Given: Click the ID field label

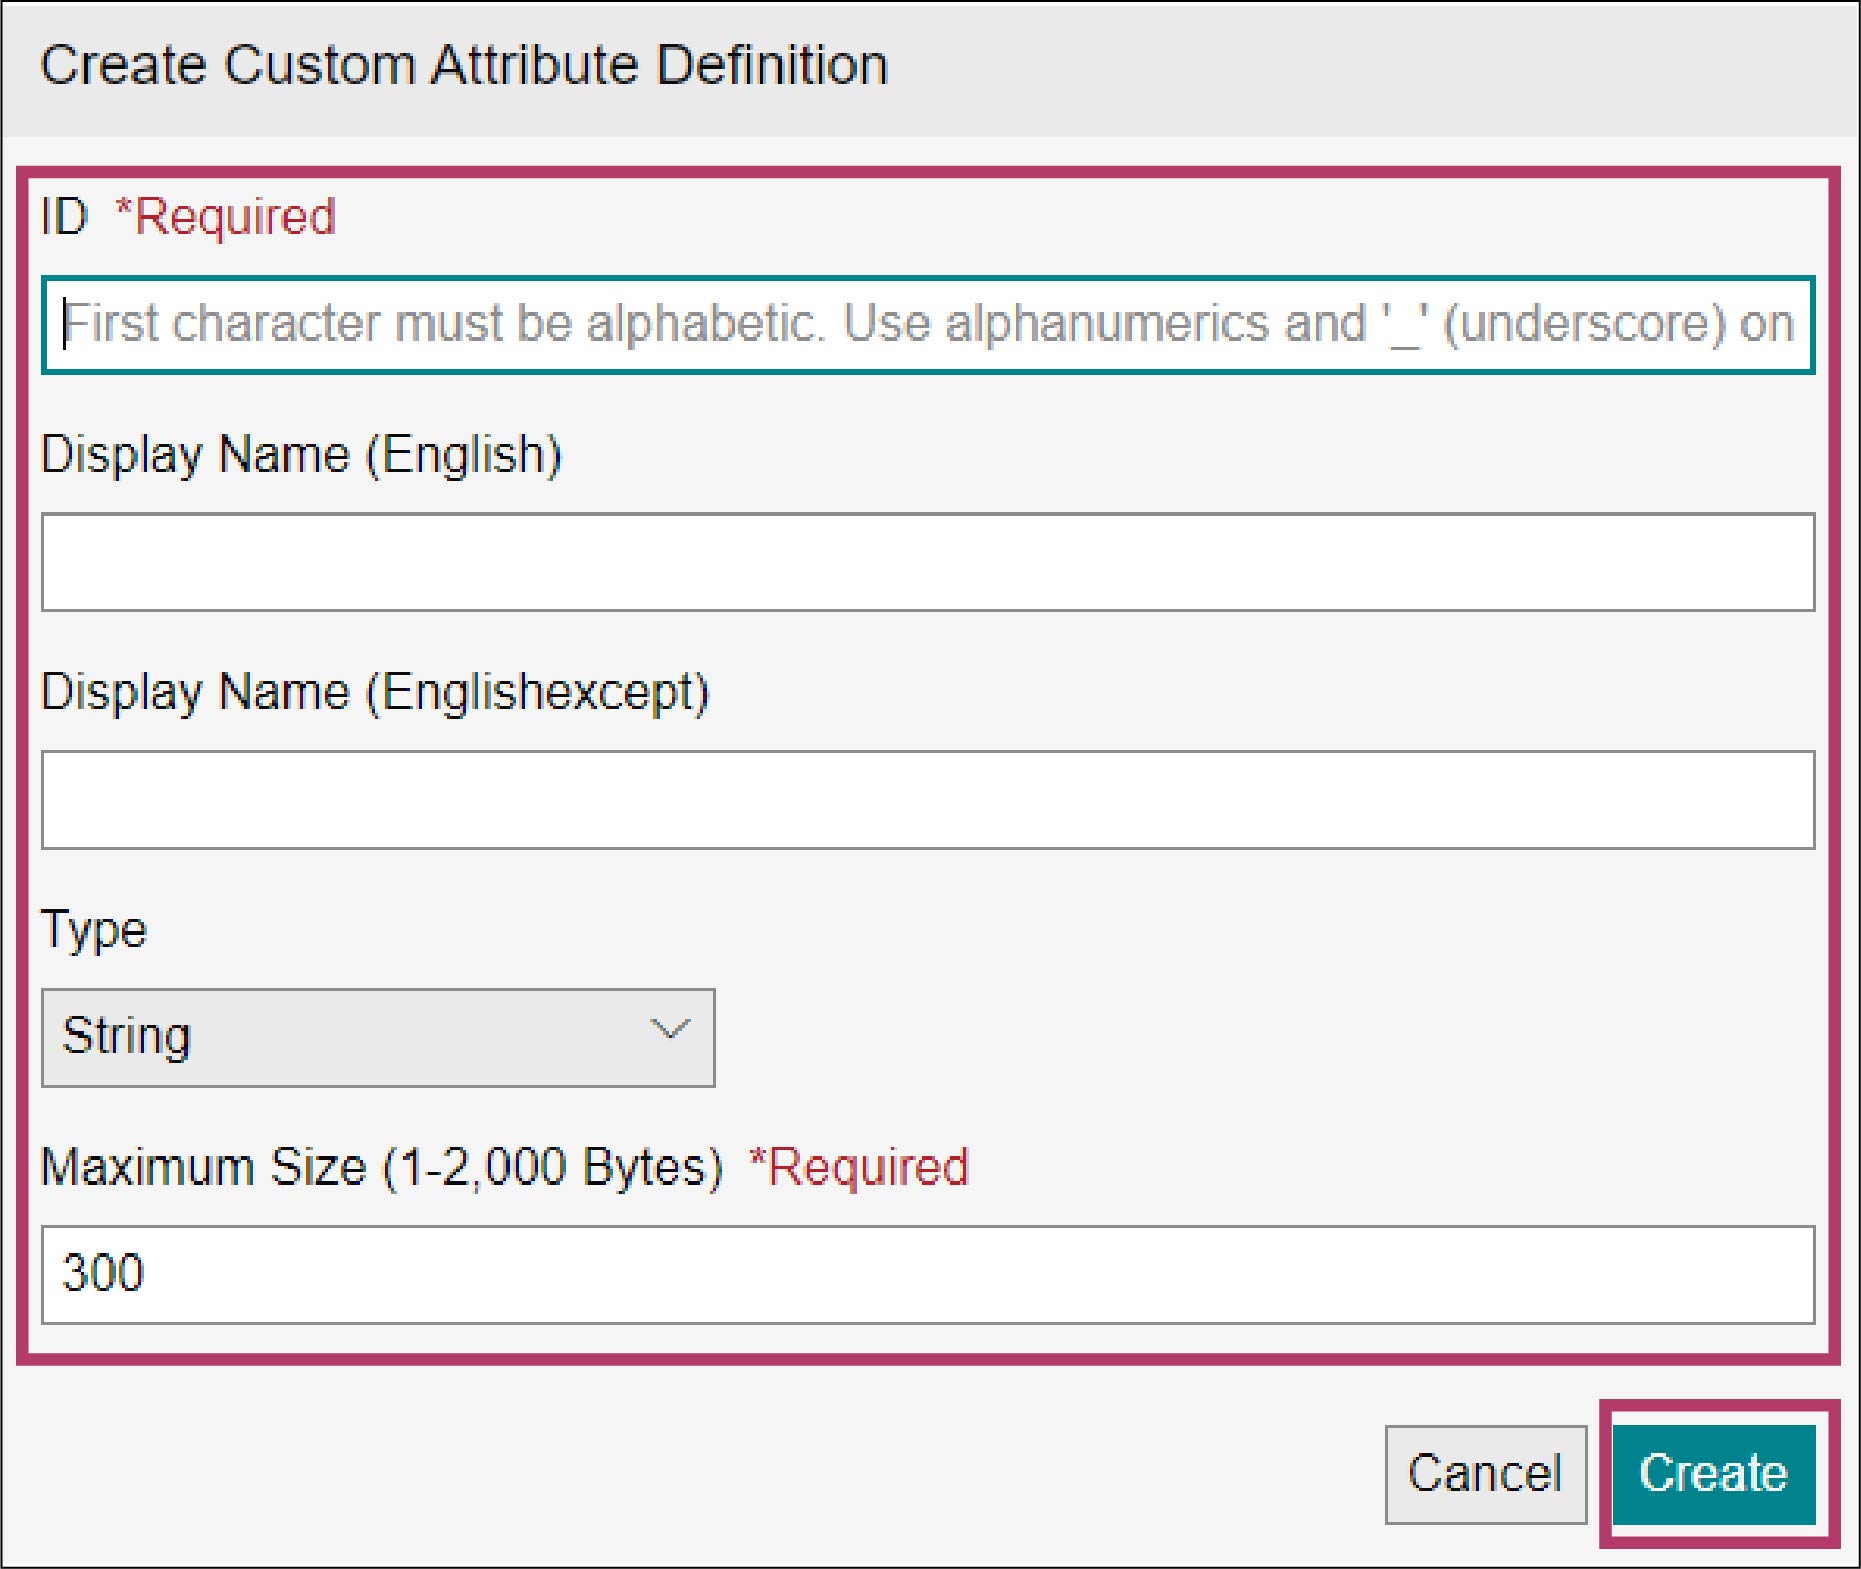Looking at the screenshot, I should [64, 217].
